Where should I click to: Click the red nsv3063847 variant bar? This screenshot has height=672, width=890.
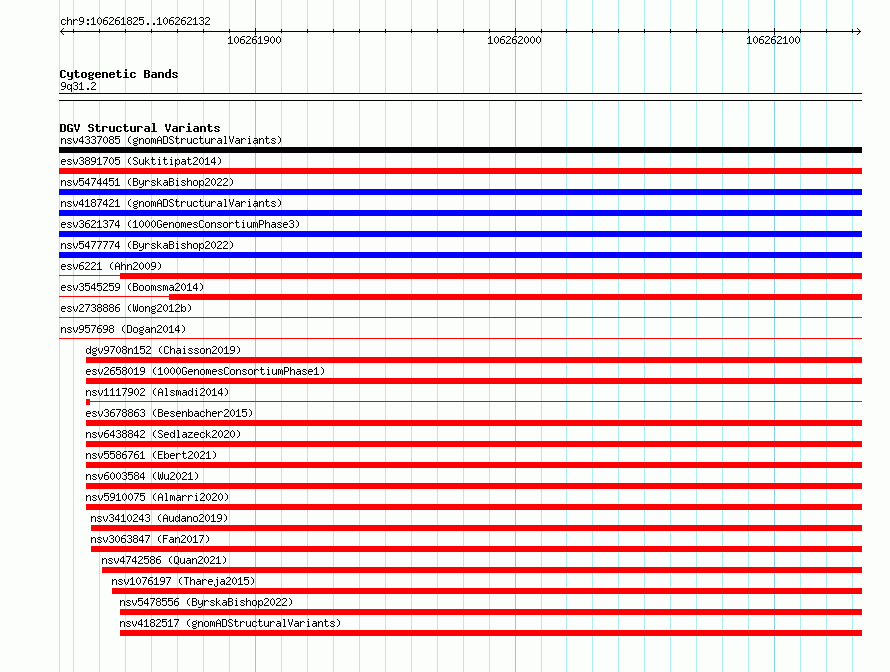click(476, 549)
